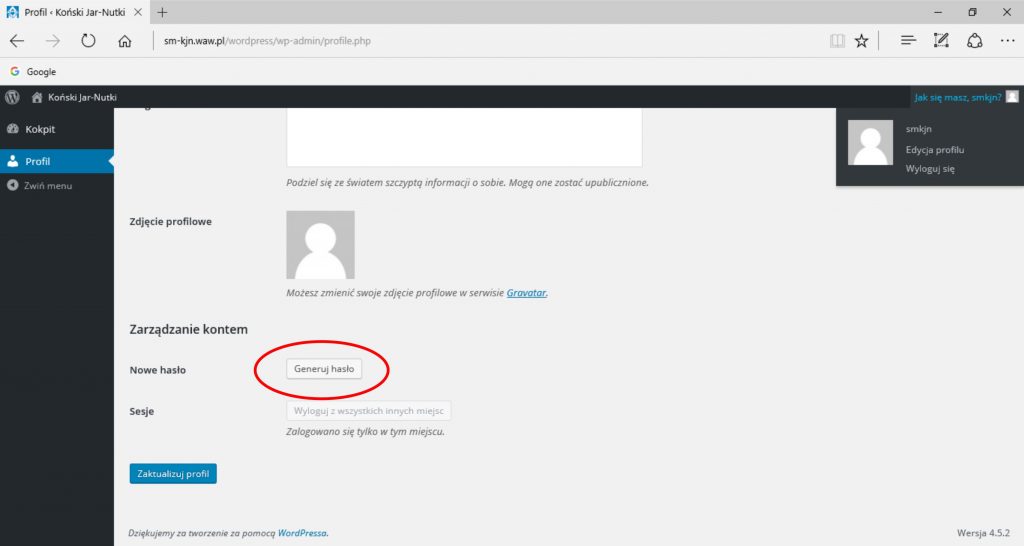Click the Sesje label

pos(142,411)
